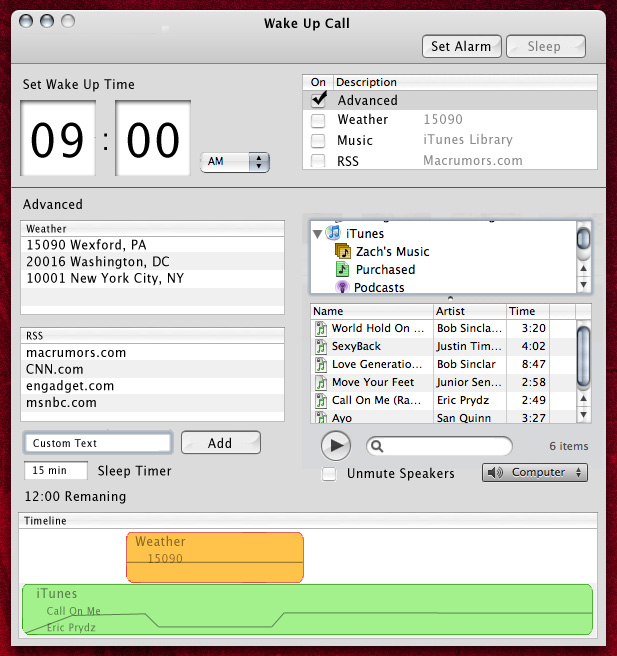Enable the RSS Macrumors.com checkbox

click(318, 160)
